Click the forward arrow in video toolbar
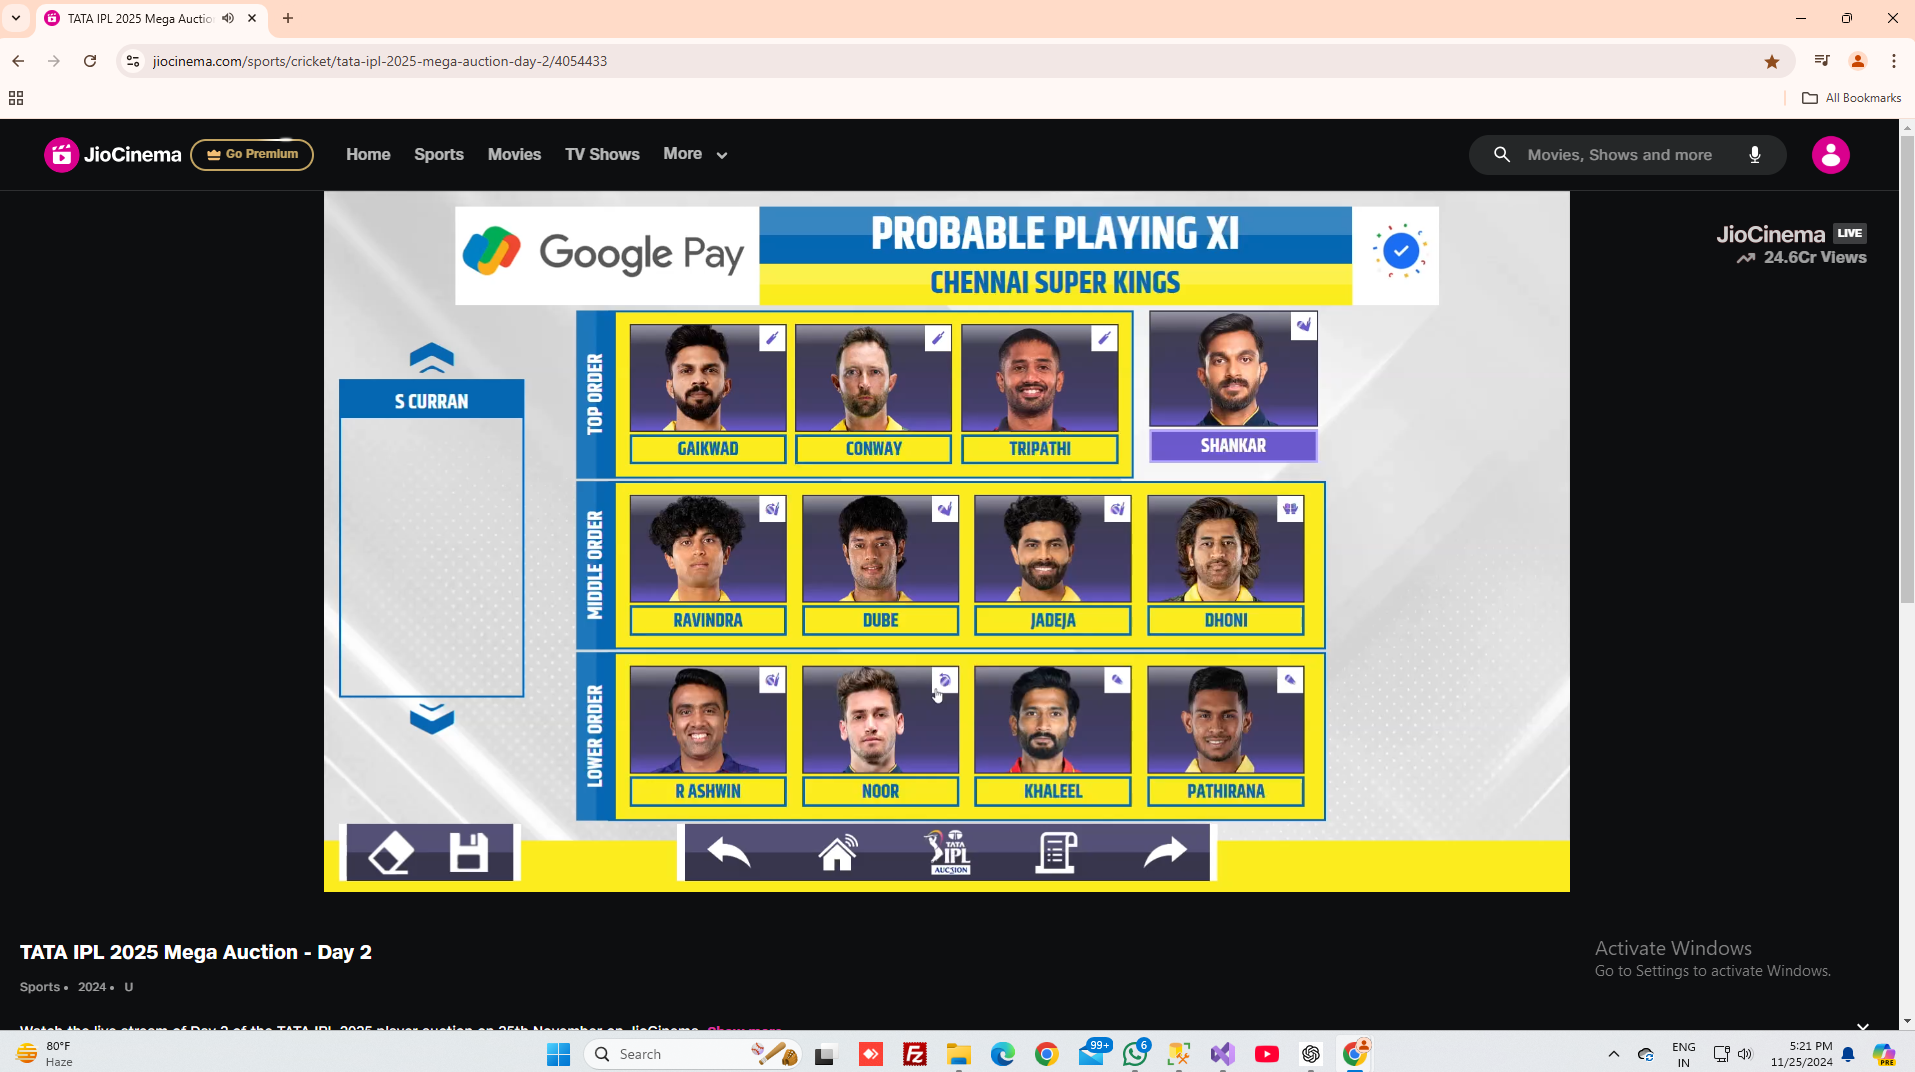Image resolution: width=1915 pixels, height=1072 pixels. click(1165, 853)
